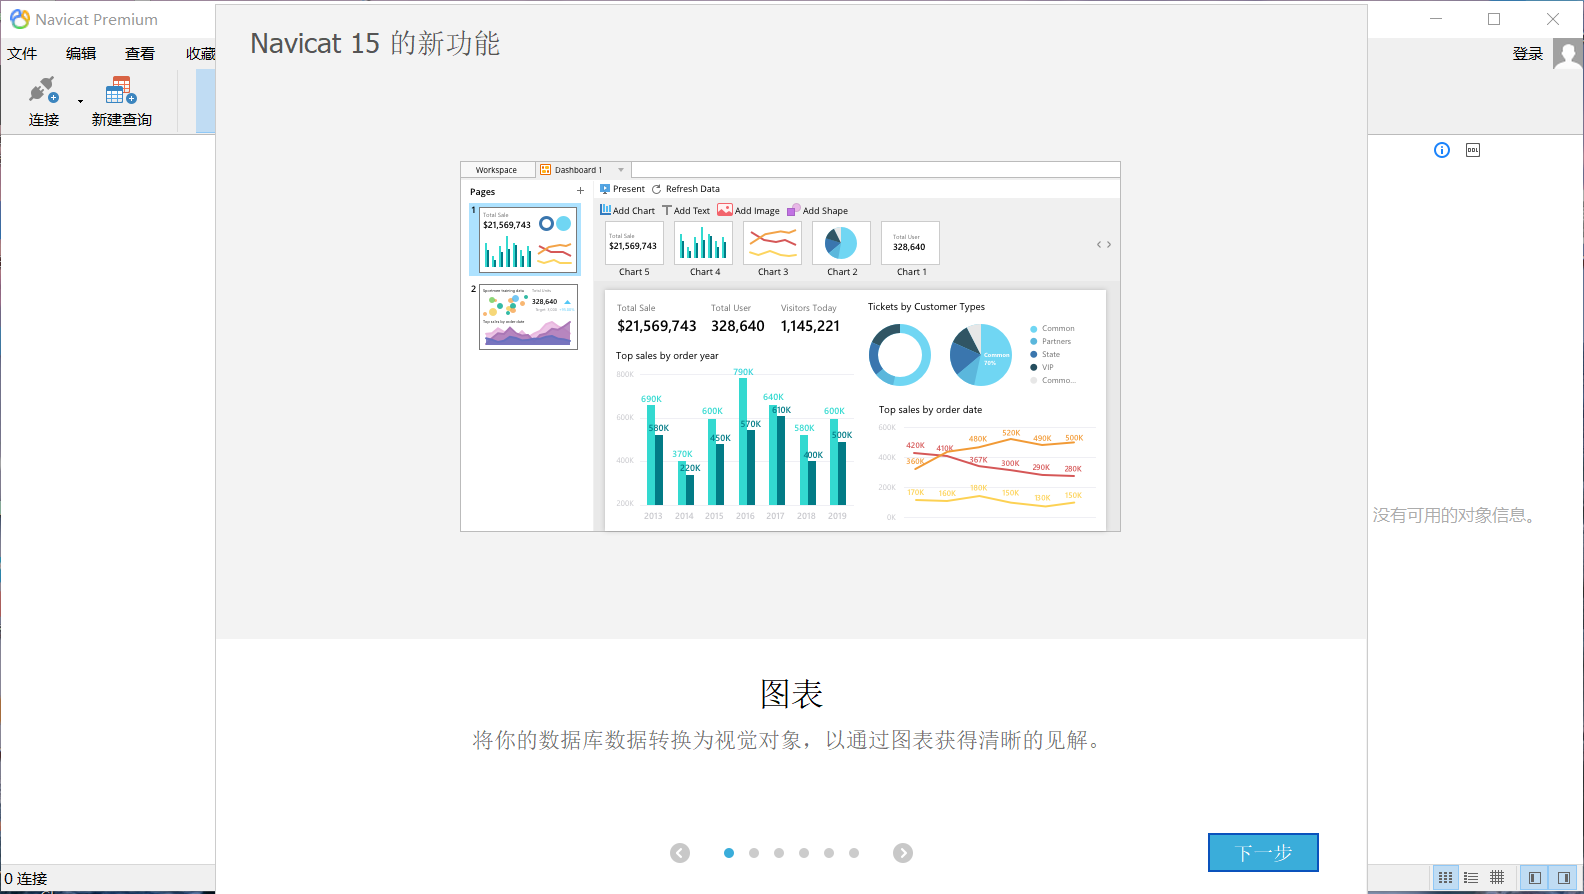Image resolution: width=1584 pixels, height=894 pixels.
Task: Click the Connection (连接) plug icon
Action: [43, 90]
